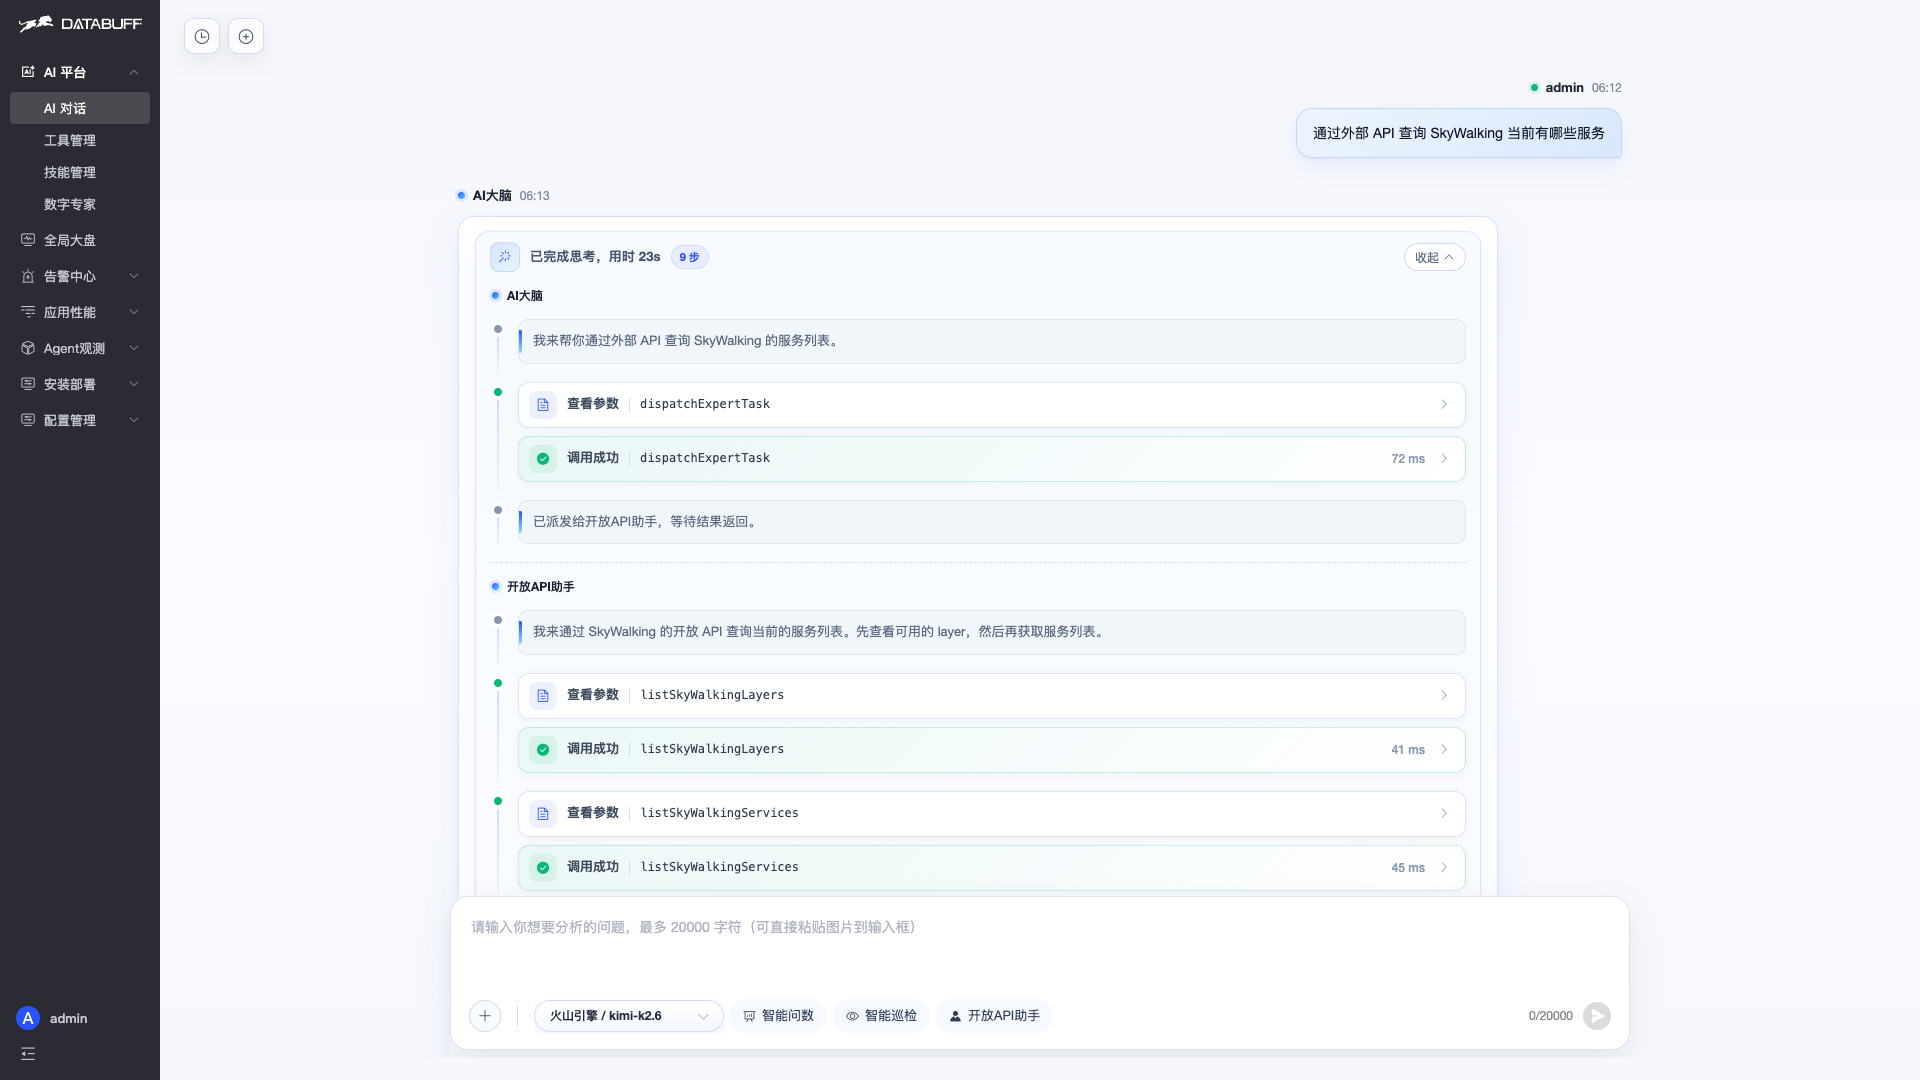This screenshot has width=1920, height=1080.
Task: Click the thinking sparkle icon beside 已完成思考
Action: [505, 257]
